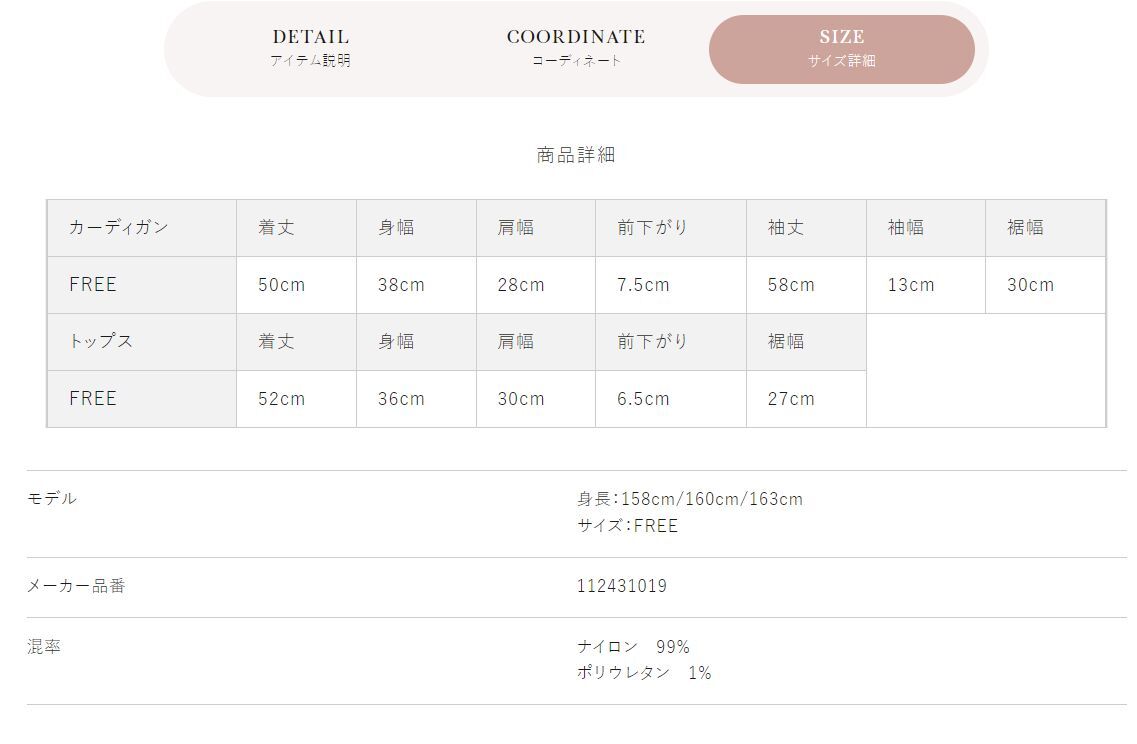Click the tops 裾幅 27cm cell
The width and height of the screenshot is (1137, 744).
[x=806, y=399]
